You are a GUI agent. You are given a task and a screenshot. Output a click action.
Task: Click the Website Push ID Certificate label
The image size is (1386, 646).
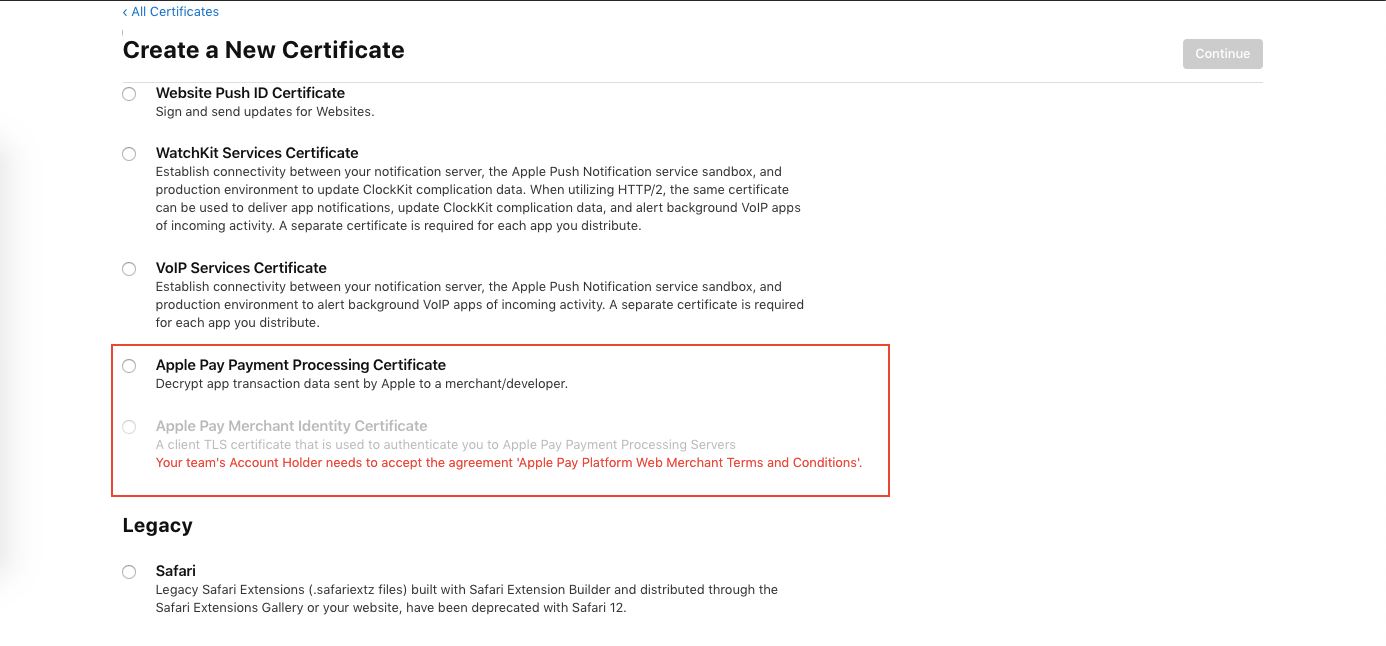[x=250, y=93]
